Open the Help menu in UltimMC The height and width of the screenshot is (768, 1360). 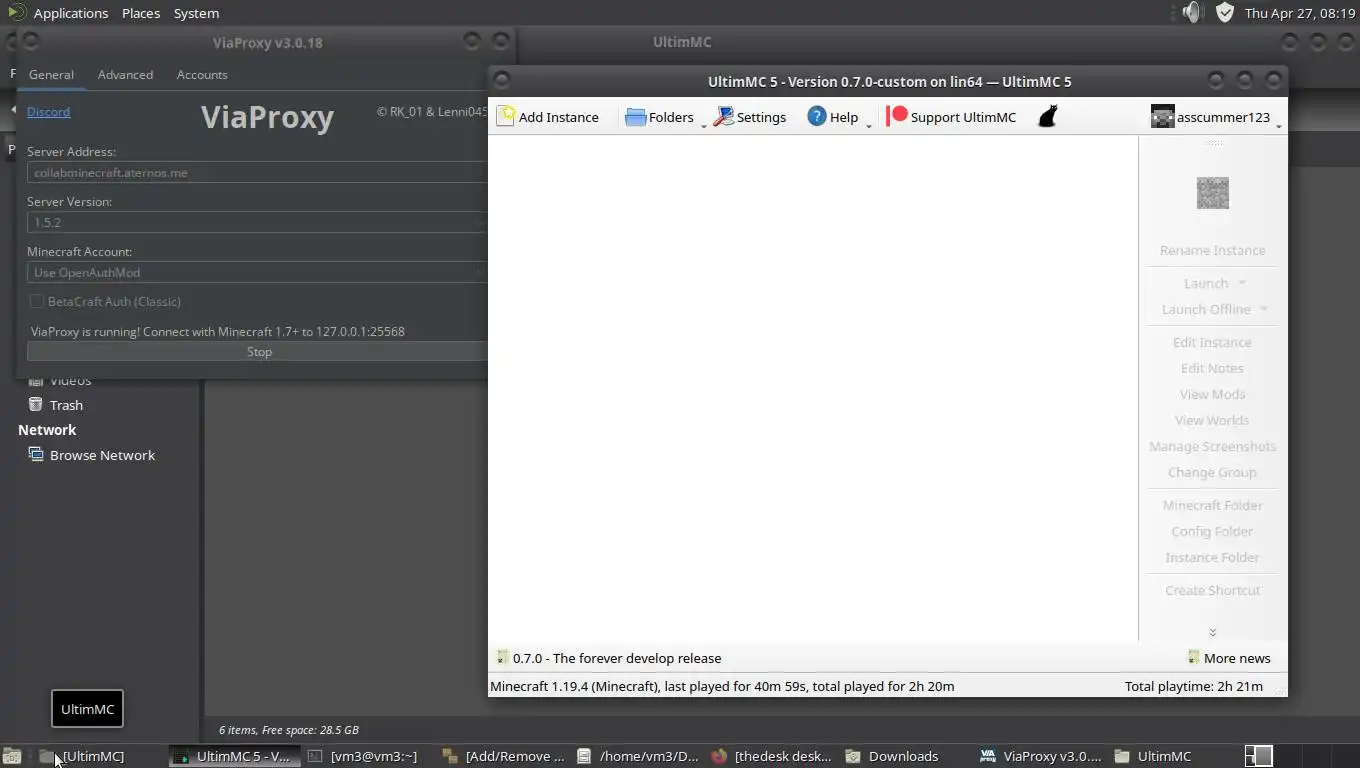point(833,117)
